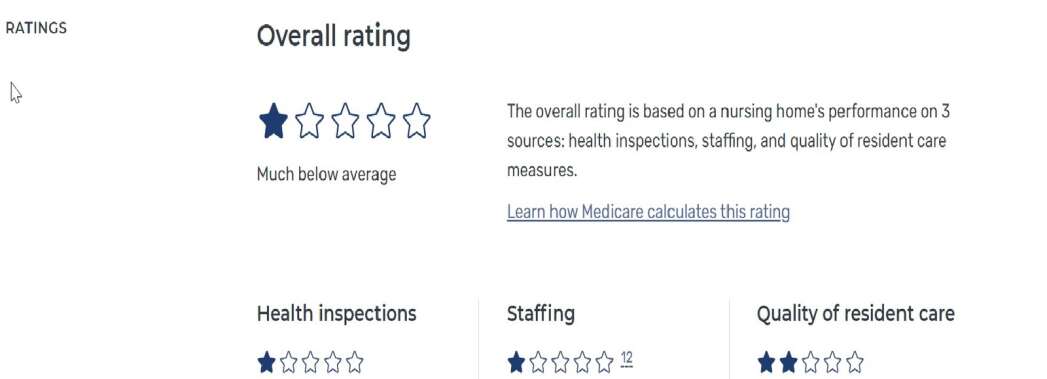Click the second filled star under Quality of resident care
The width and height of the screenshot is (1047, 379).
pyautogui.click(x=788, y=363)
